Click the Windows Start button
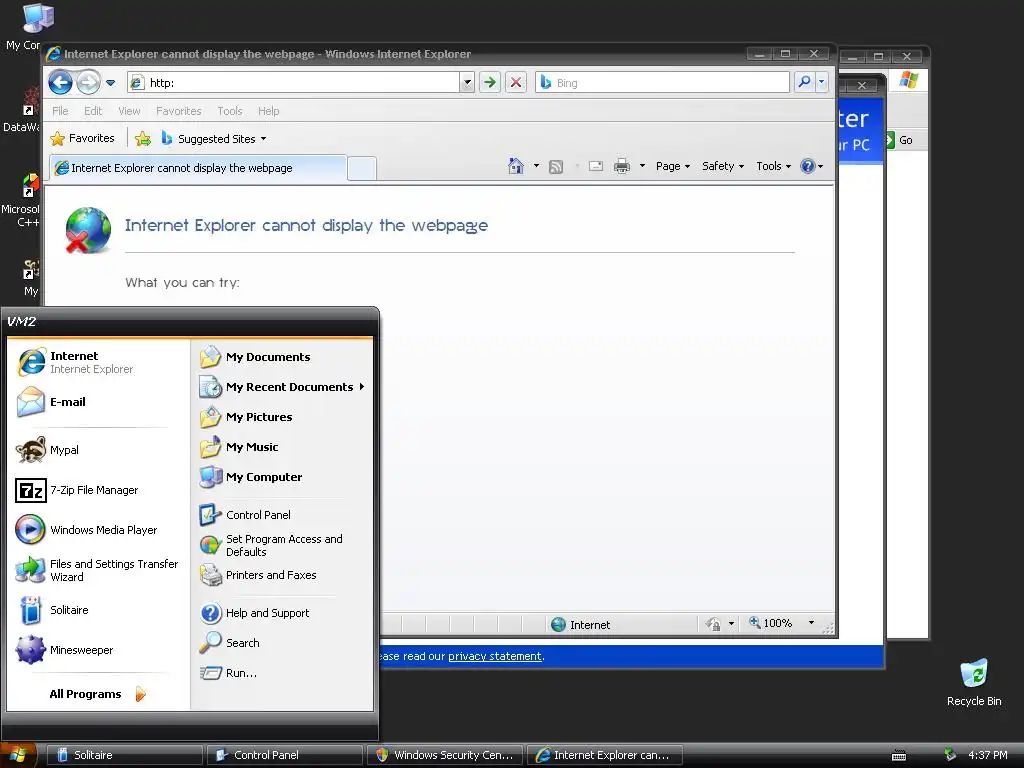Screen dimensions: 1024x768 click(x=17, y=755)
